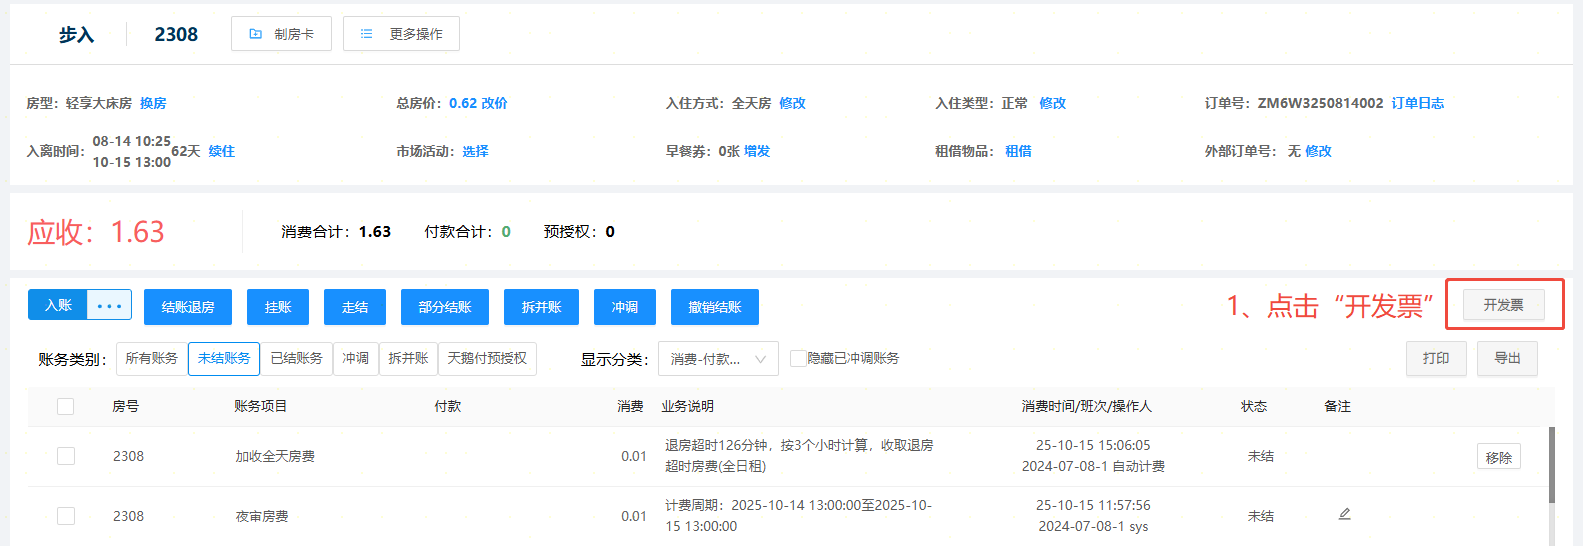Click the 租借 link
Image resolution: width=1583 pixels, height=546 pixels.
click(x=1018, y=151)
